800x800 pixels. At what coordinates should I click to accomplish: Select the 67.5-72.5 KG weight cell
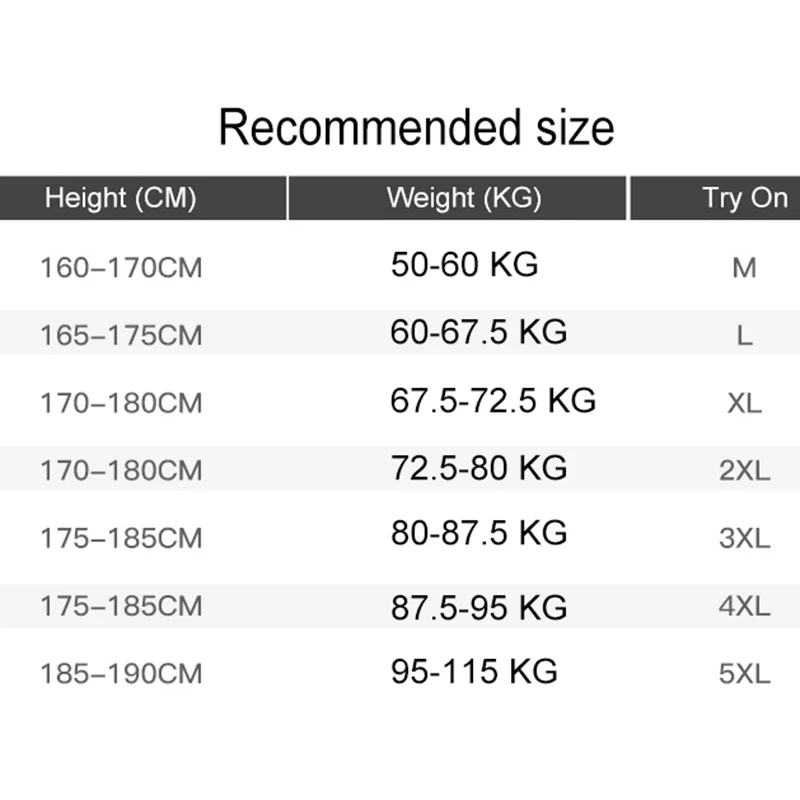click(x=493, y=400)
